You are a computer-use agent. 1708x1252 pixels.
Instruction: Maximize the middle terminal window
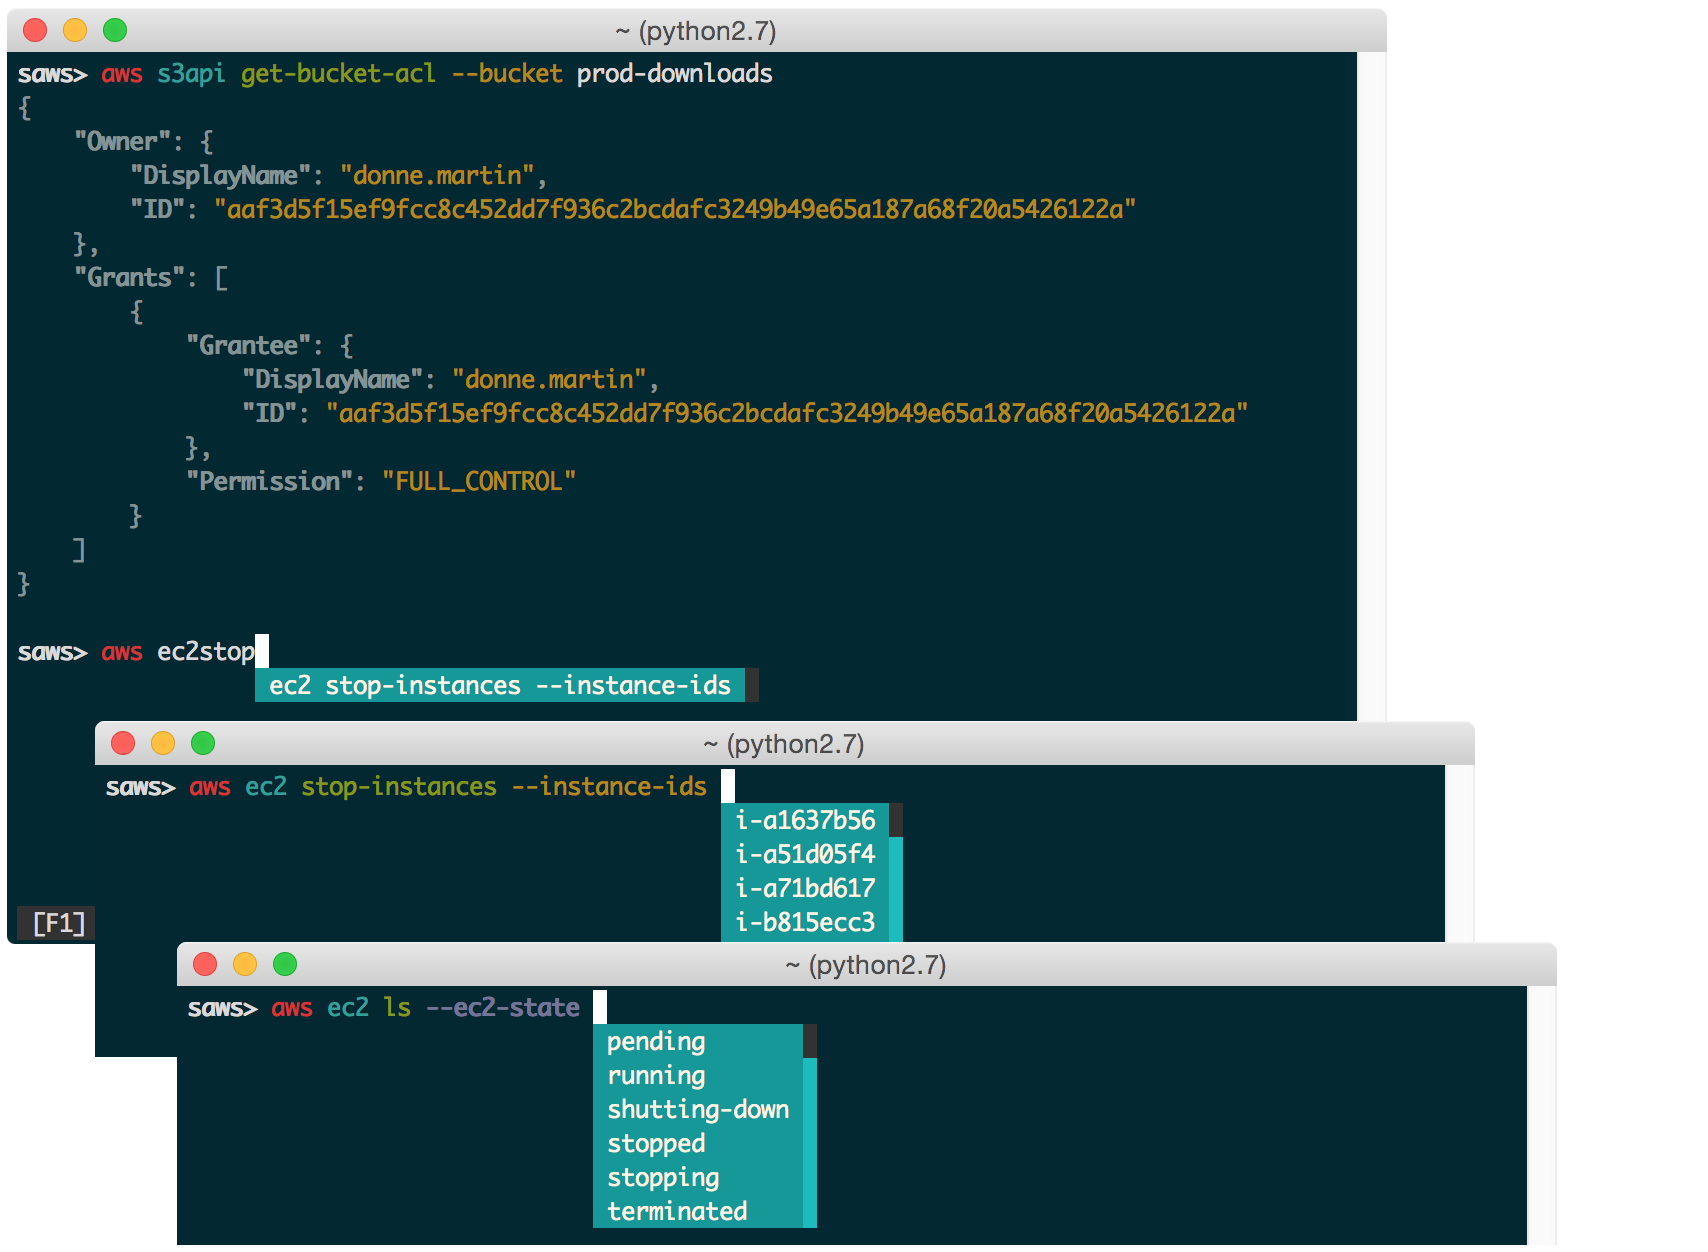203,743
